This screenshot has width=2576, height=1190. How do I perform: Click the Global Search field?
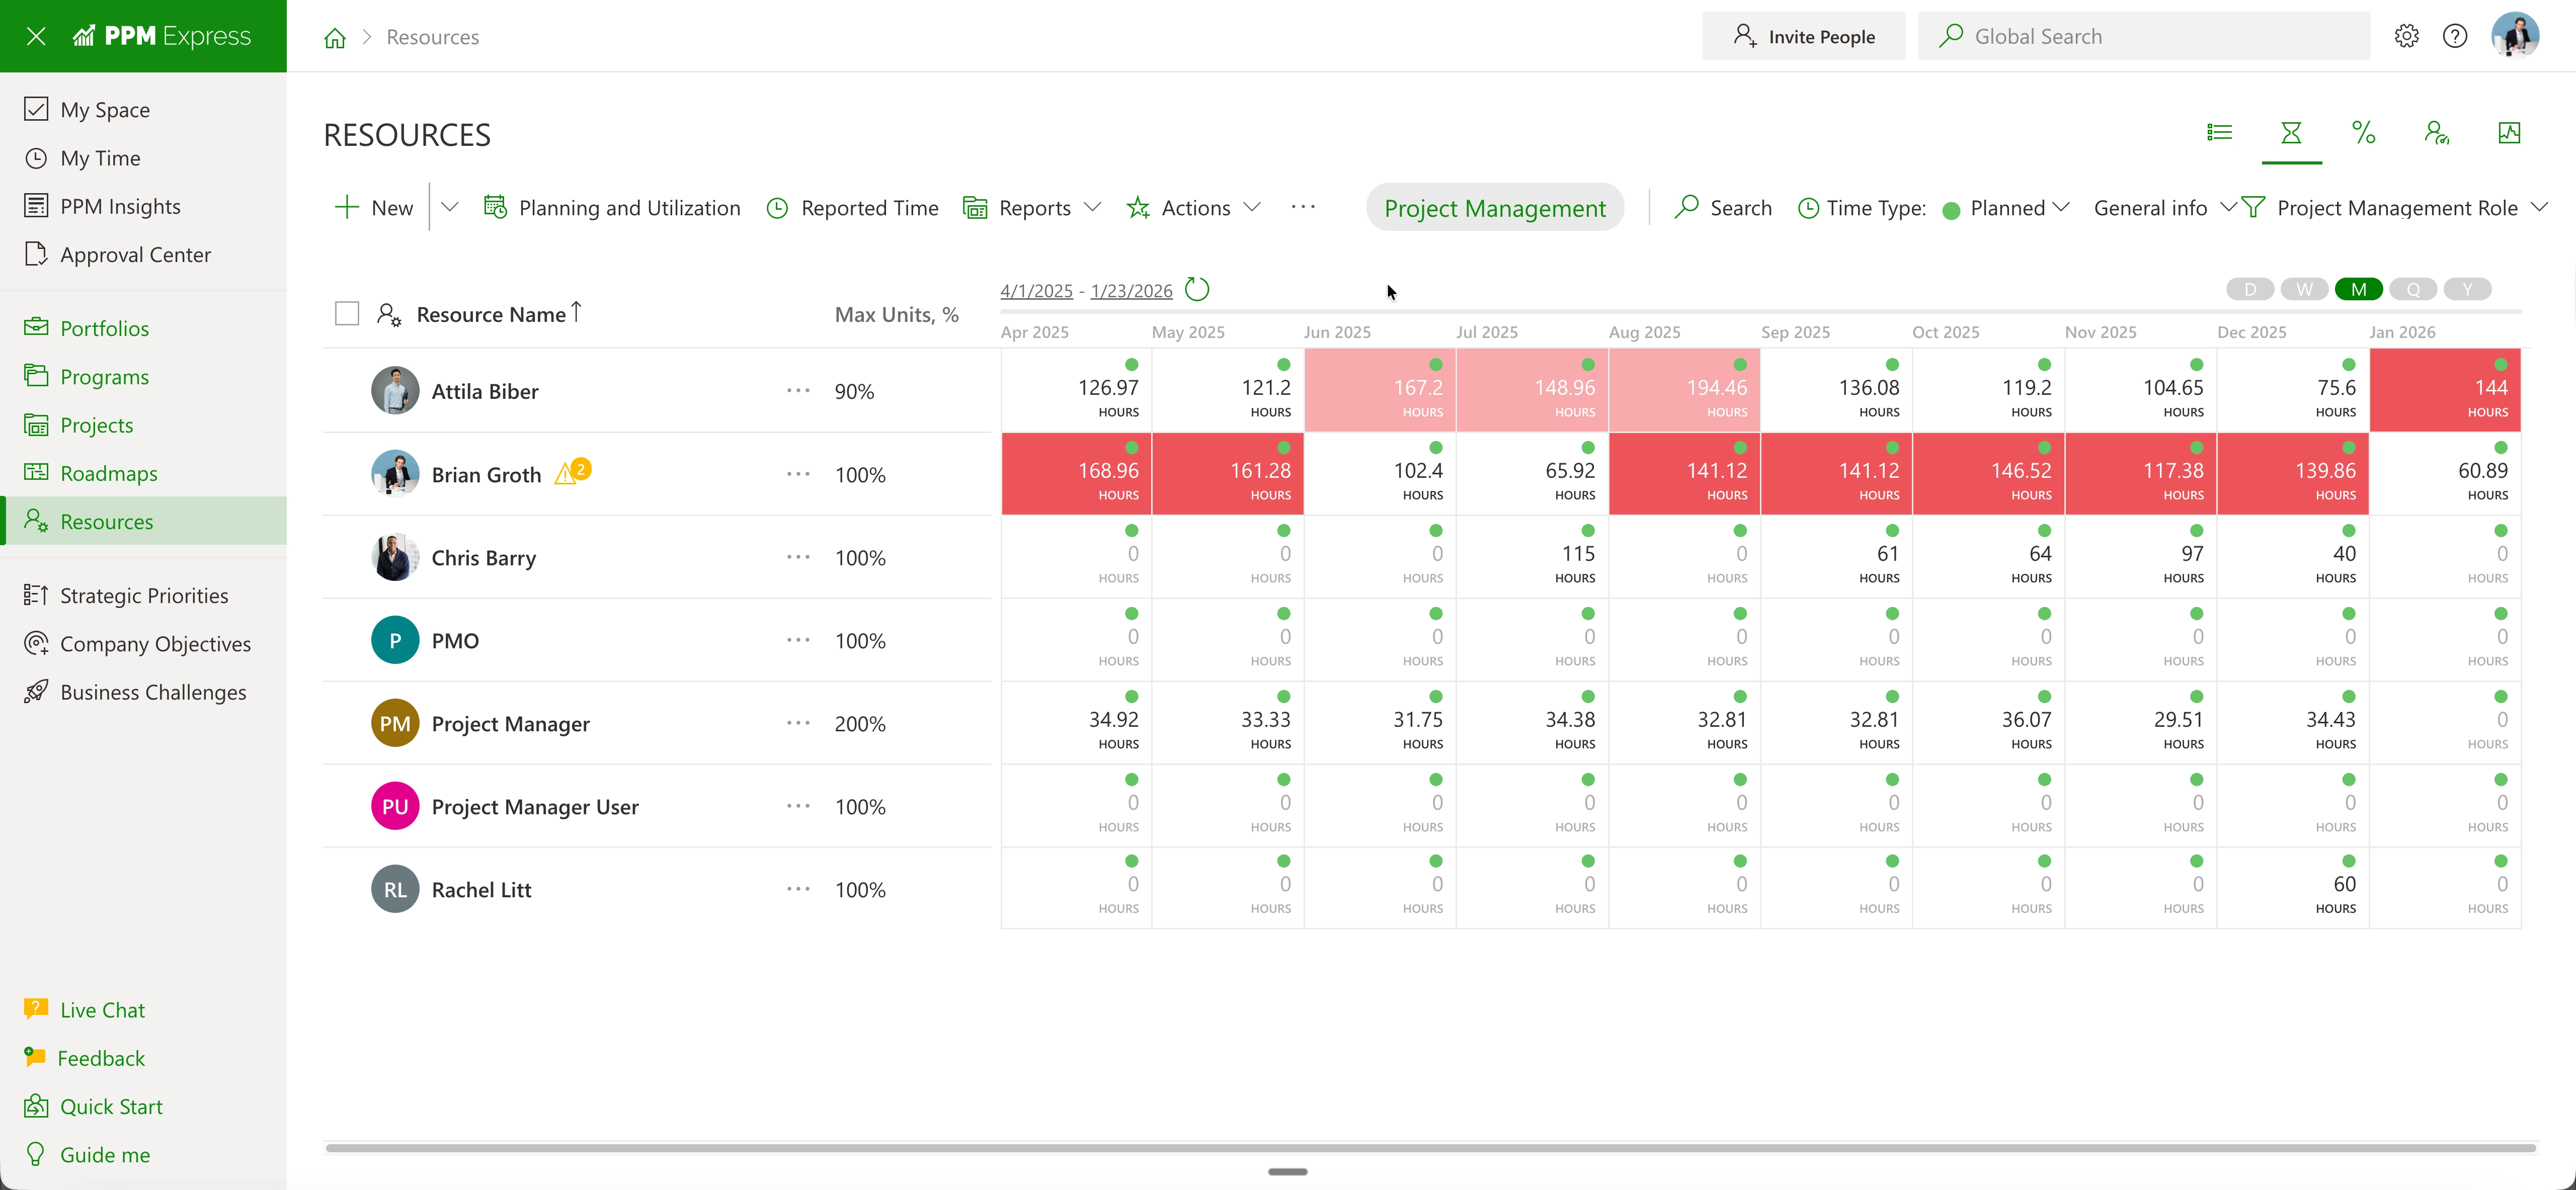2144,37
